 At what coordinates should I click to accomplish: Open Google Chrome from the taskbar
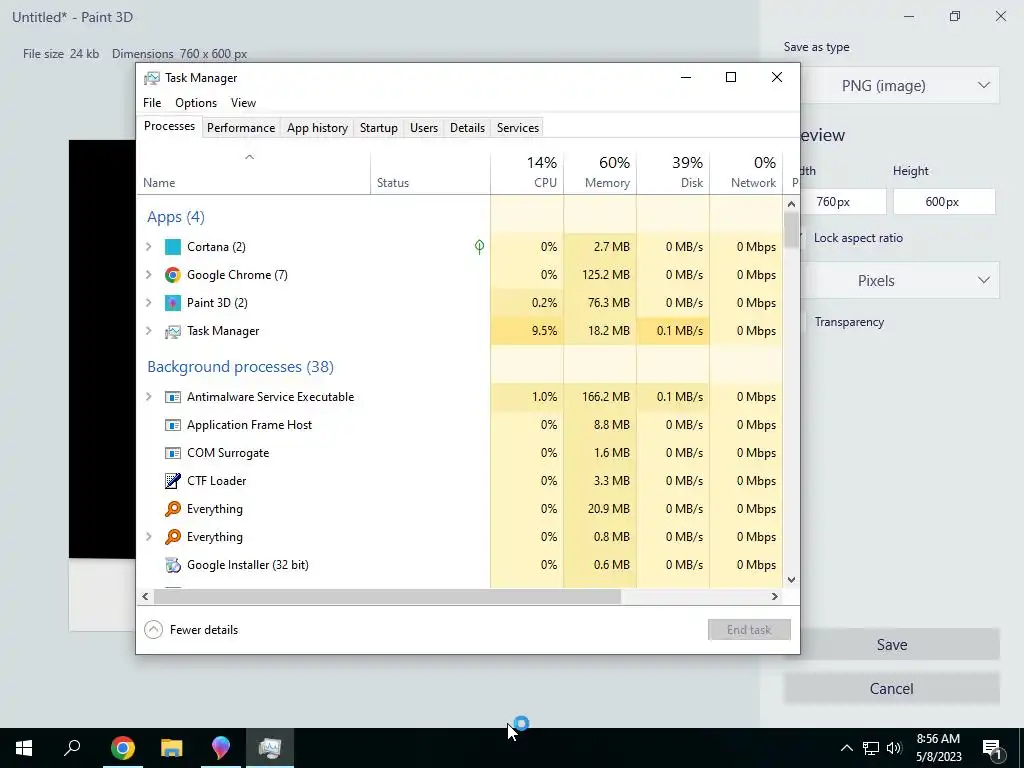[x=122, y=748]
